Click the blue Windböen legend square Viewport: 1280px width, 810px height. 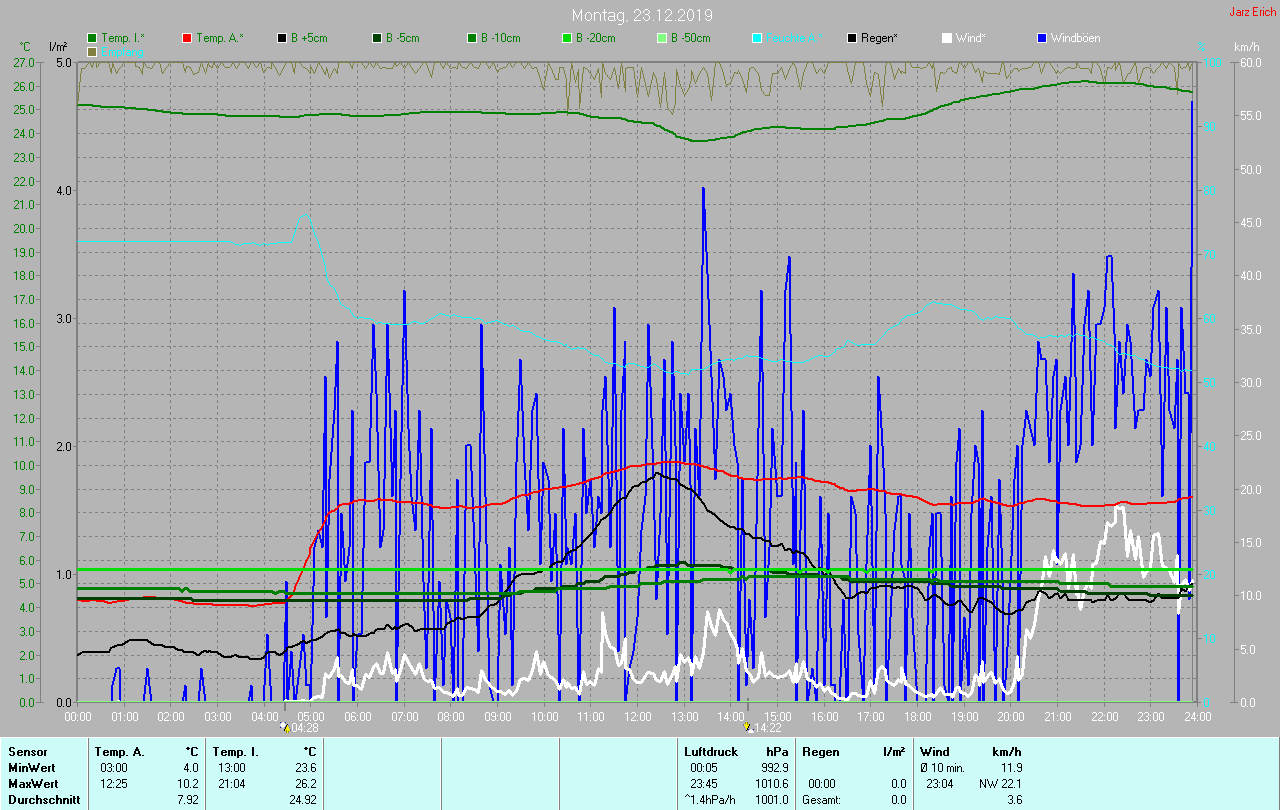coord(1042,38)
